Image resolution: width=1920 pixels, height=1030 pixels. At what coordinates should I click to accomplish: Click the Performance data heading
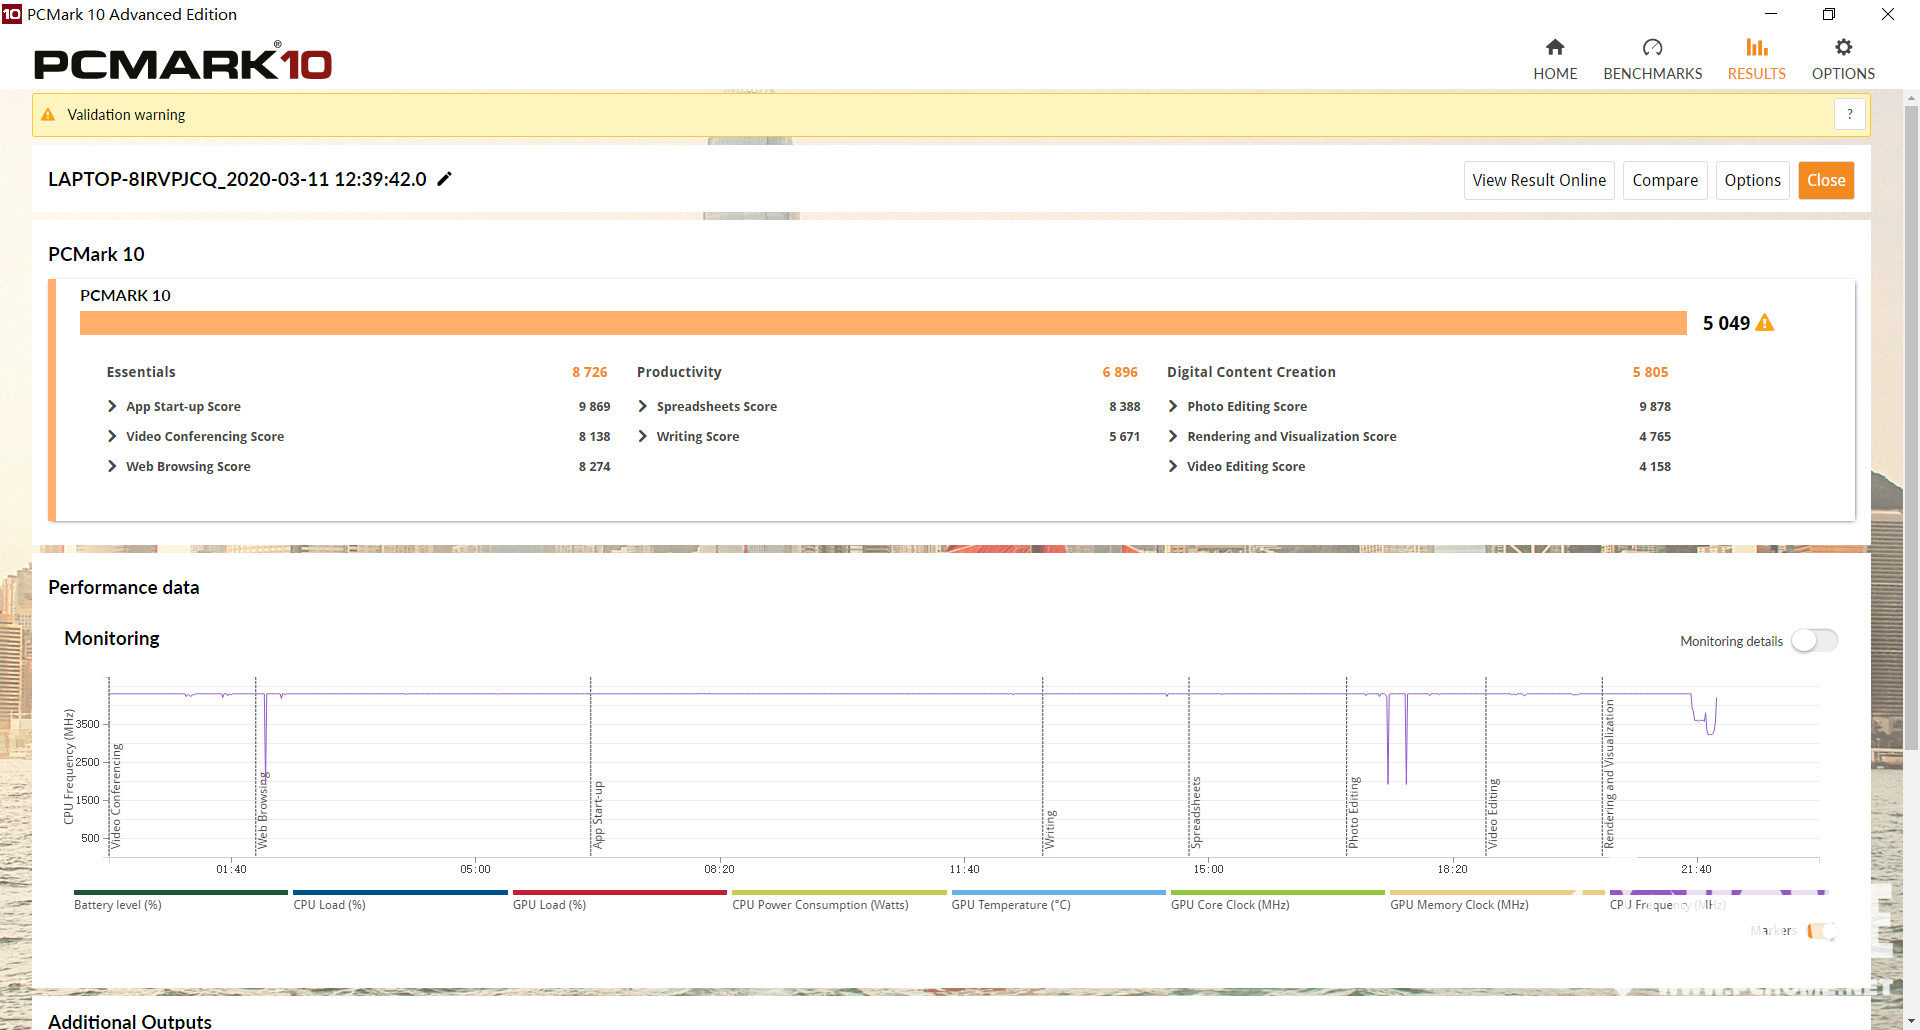tap(124, 587)
